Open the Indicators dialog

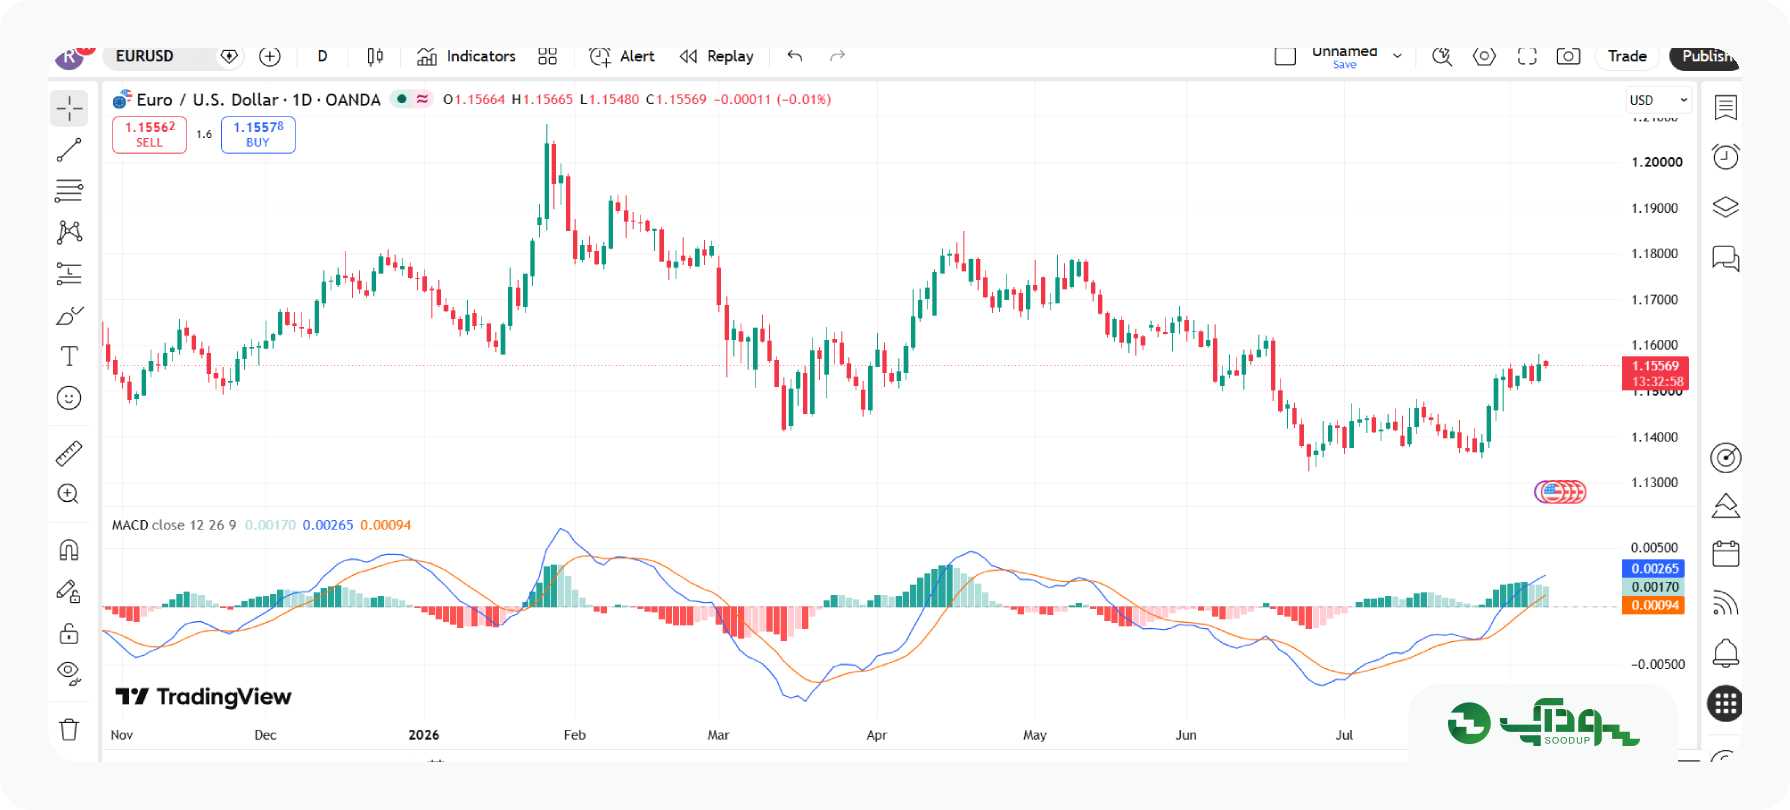466,56
